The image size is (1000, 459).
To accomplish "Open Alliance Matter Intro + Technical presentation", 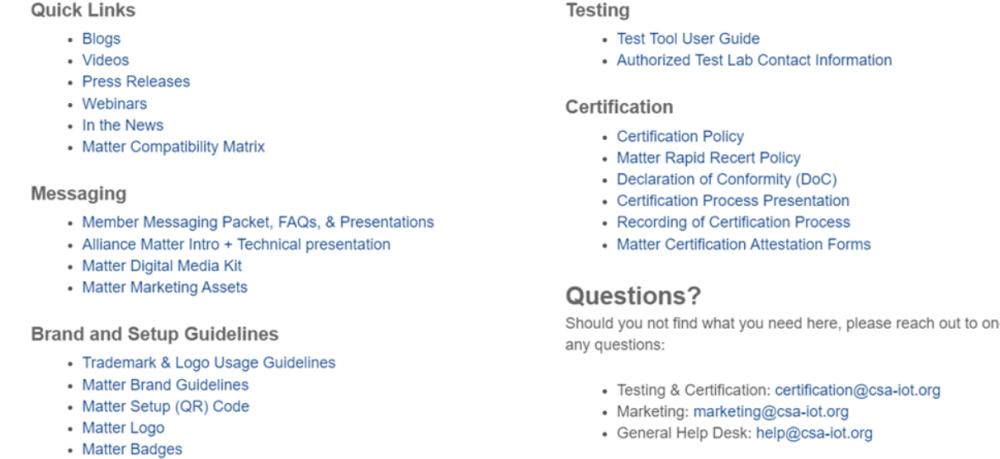I will coord(236,244).
